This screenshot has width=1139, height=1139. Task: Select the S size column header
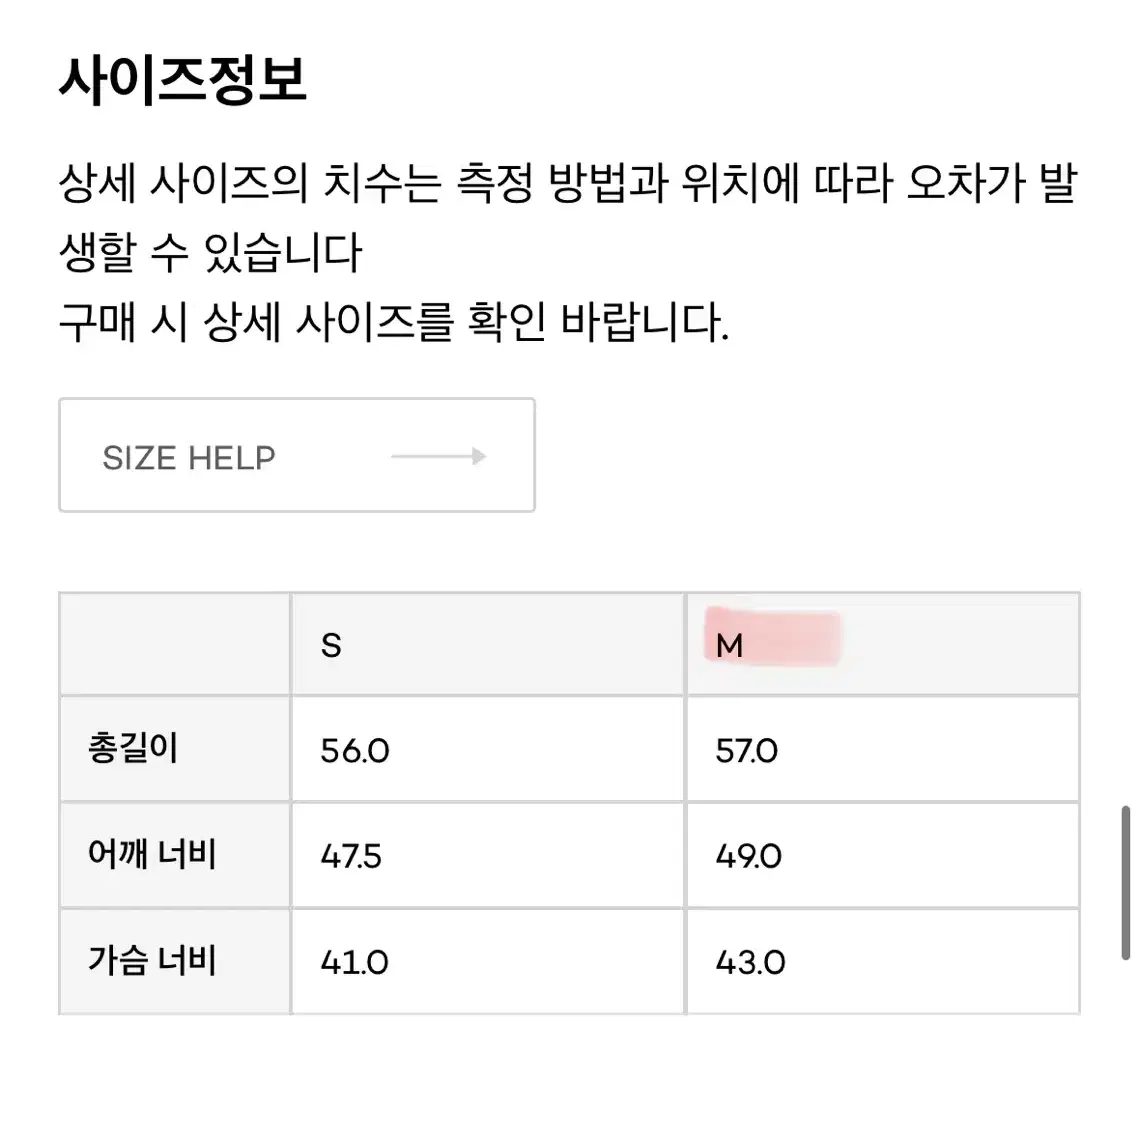point(487,644)
